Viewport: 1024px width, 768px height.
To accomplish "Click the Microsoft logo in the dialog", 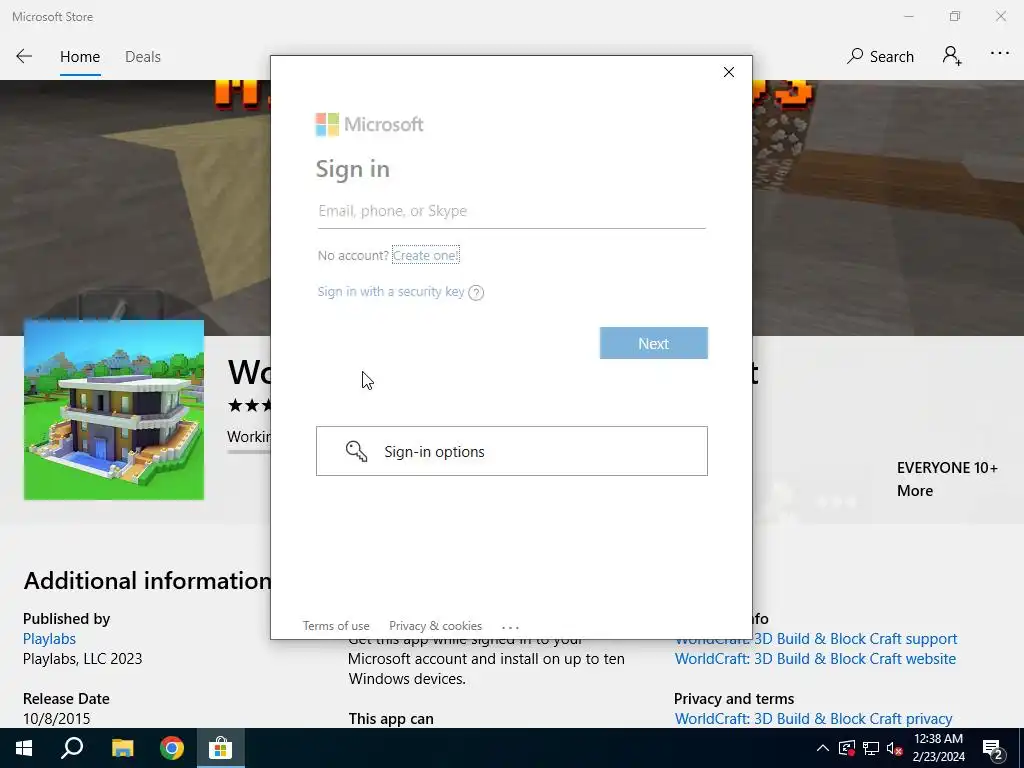I will pyautogui.click(x=369, y=124).
